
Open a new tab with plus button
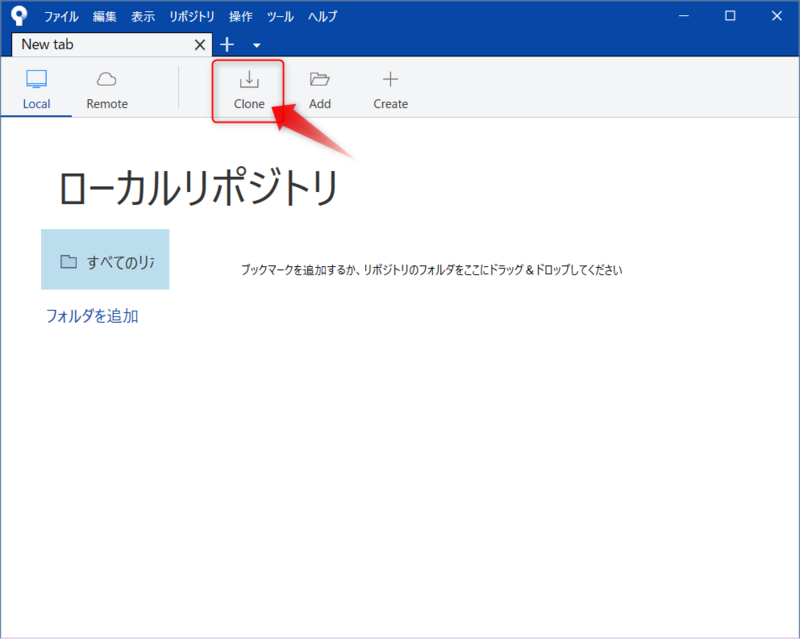click(x=227, y=45)
